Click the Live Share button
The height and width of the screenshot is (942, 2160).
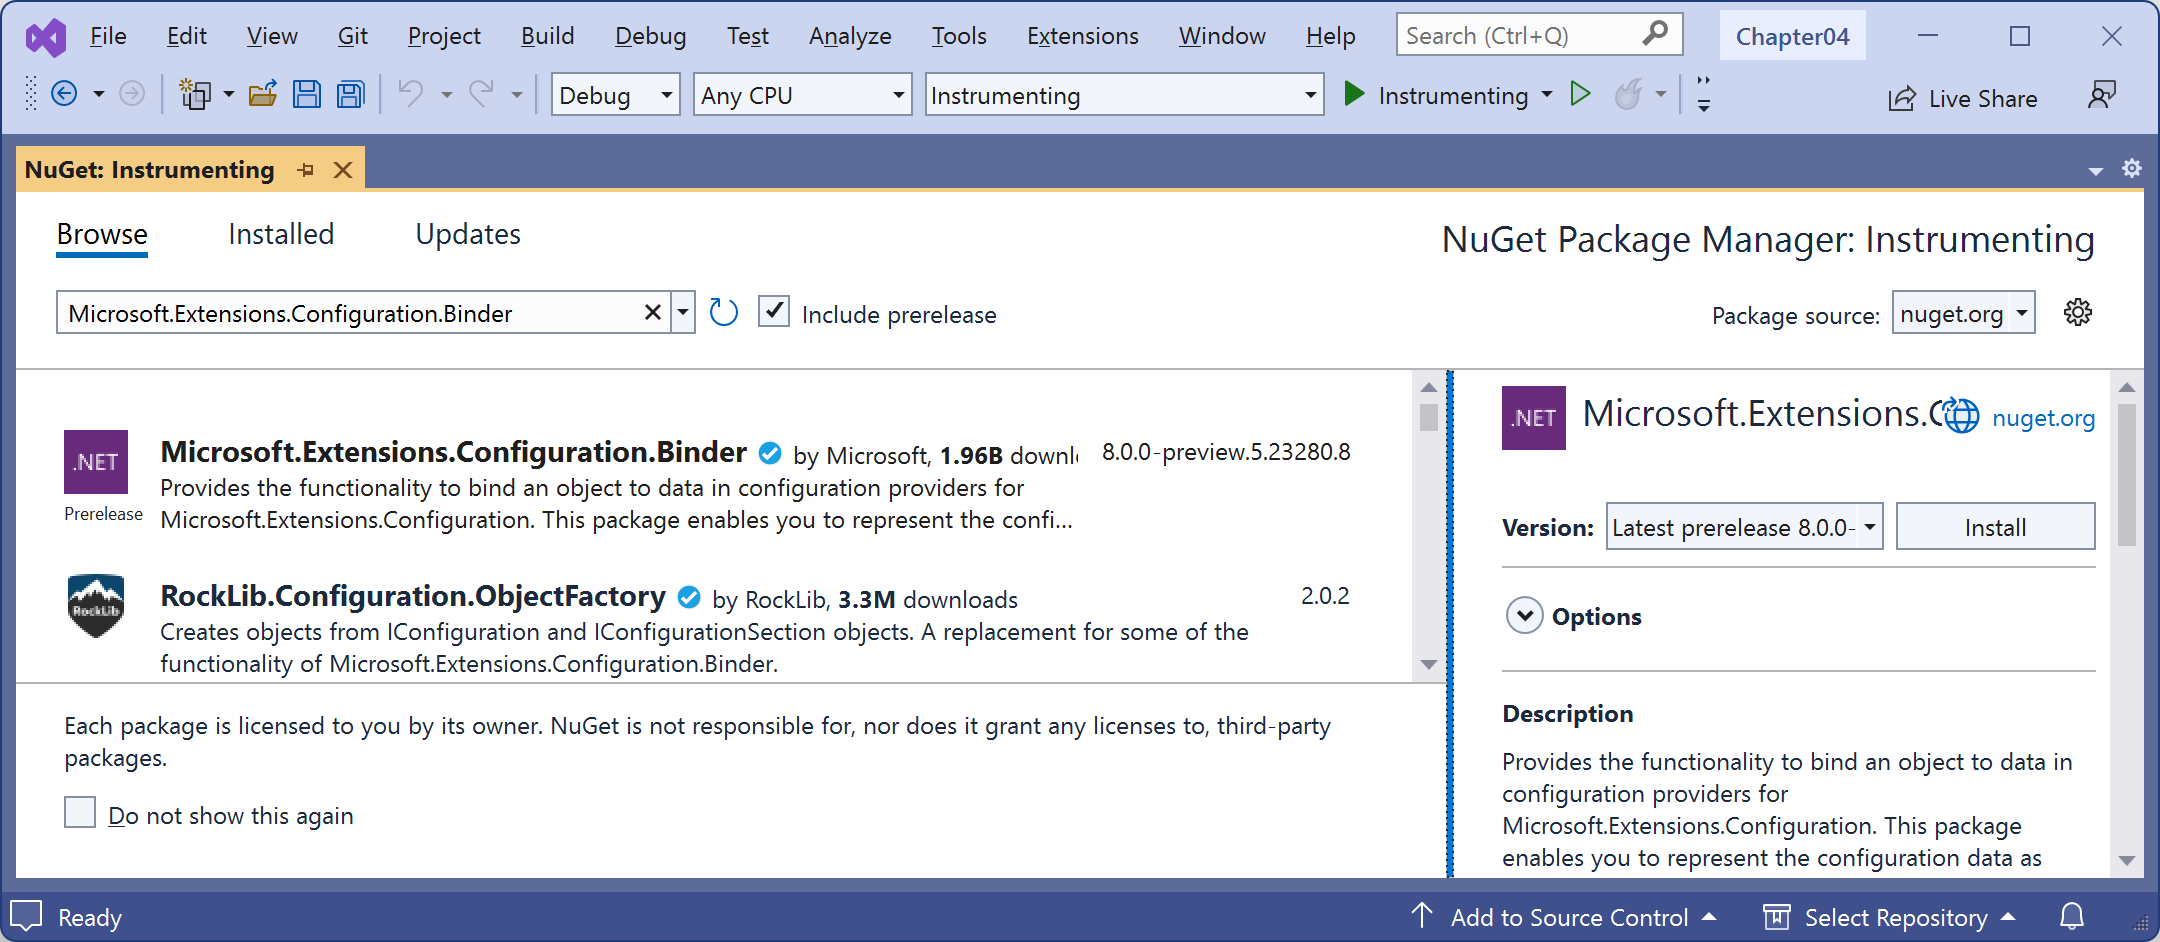(x=1962, y=98)
